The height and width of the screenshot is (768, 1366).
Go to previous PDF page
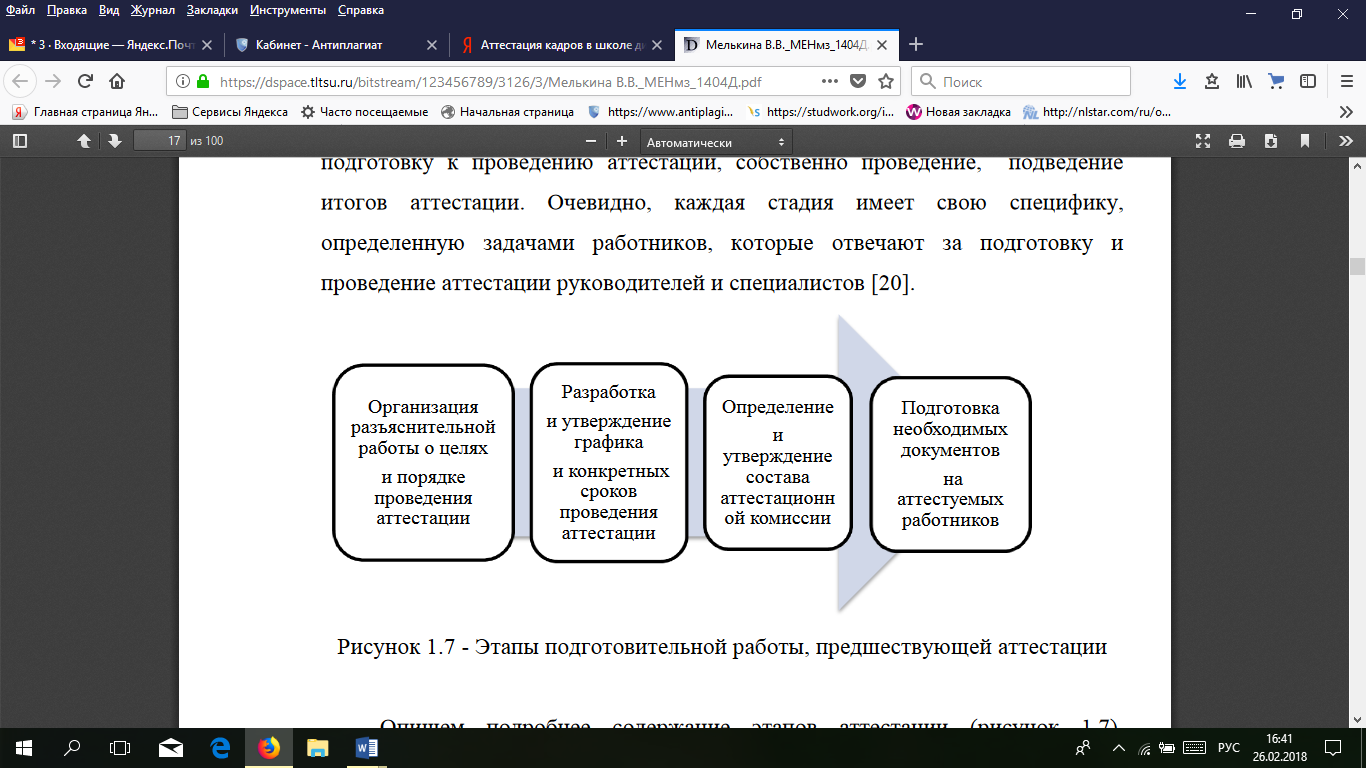[x=85, y=141]
